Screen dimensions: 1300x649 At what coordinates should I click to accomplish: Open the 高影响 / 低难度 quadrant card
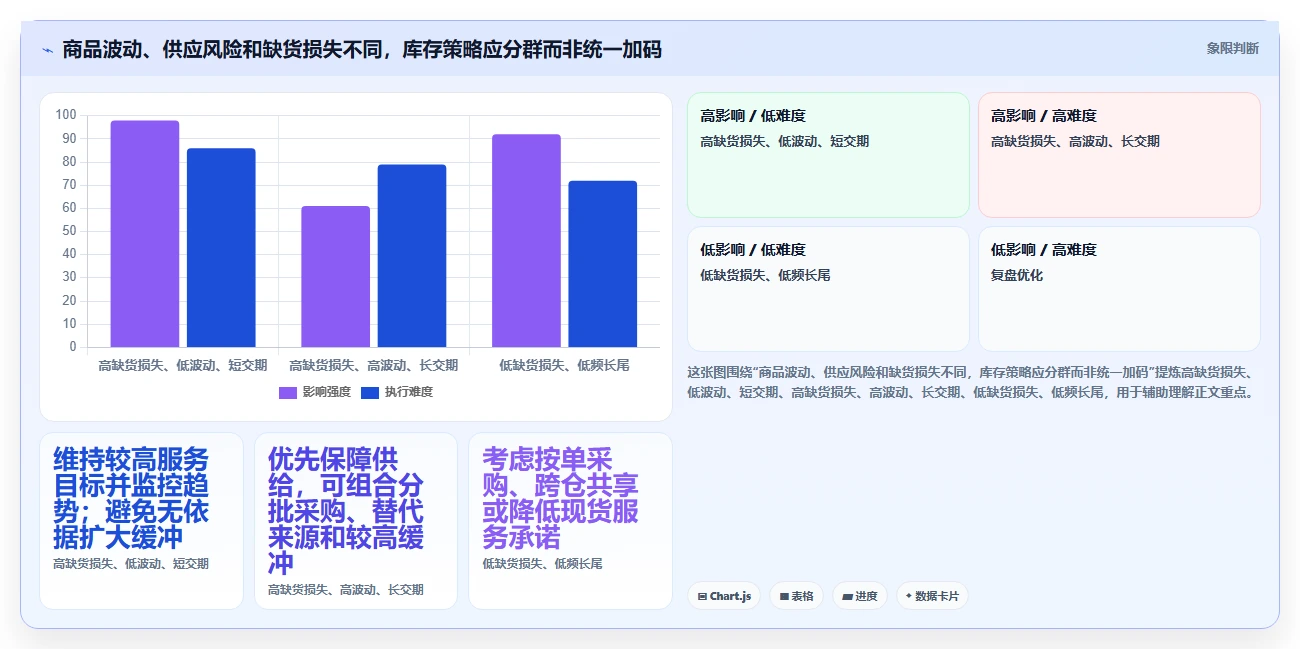tap(828, 155)
